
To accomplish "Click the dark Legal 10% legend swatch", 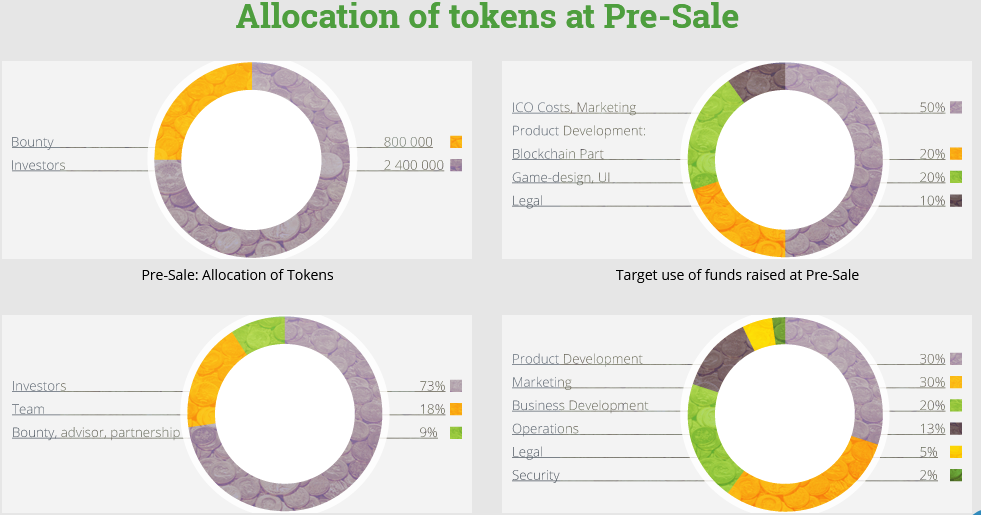I will 956,201.
